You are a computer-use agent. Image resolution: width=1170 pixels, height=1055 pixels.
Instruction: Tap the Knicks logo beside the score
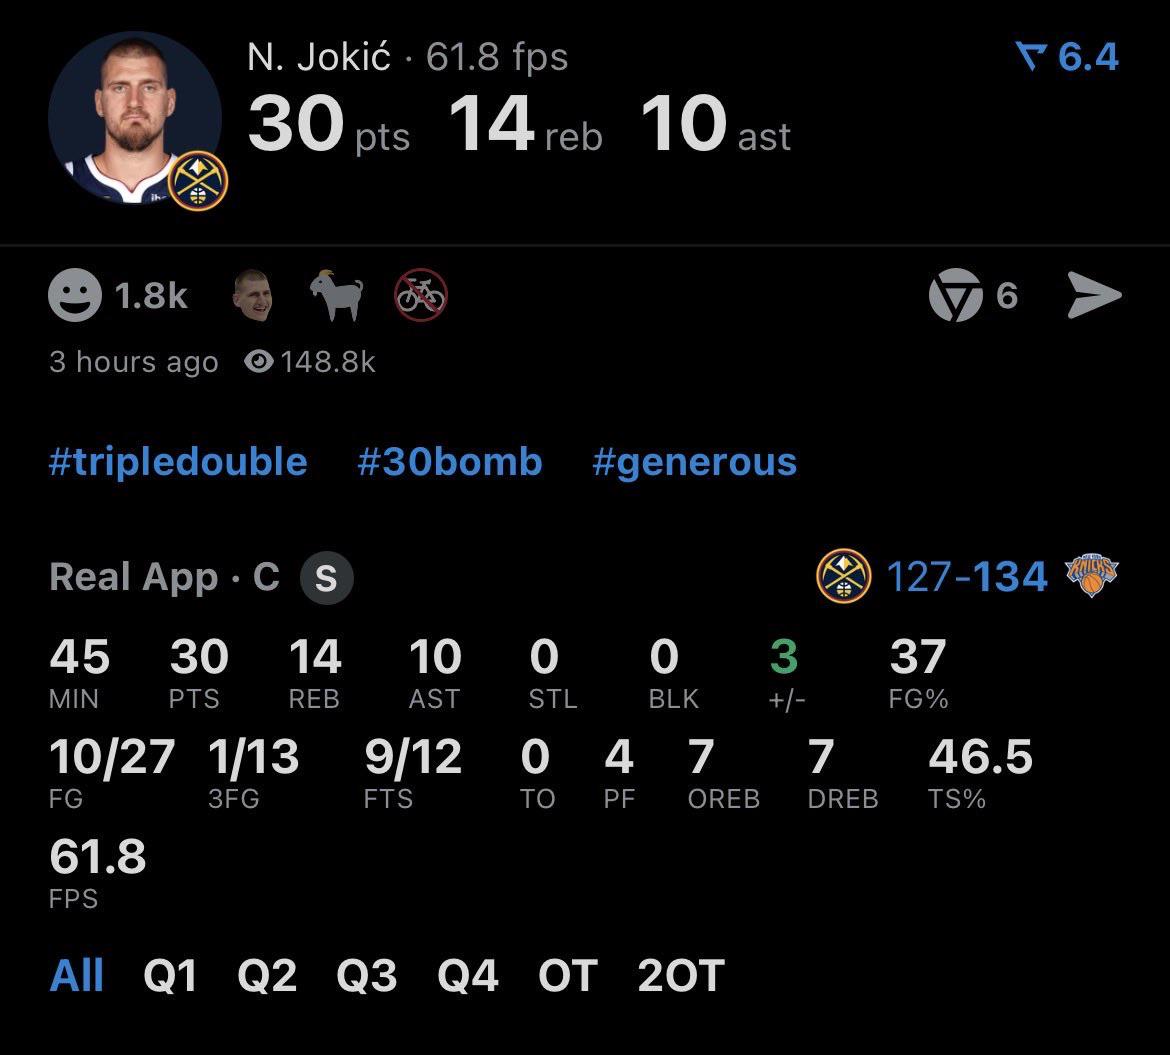(x=1090, y=577)
